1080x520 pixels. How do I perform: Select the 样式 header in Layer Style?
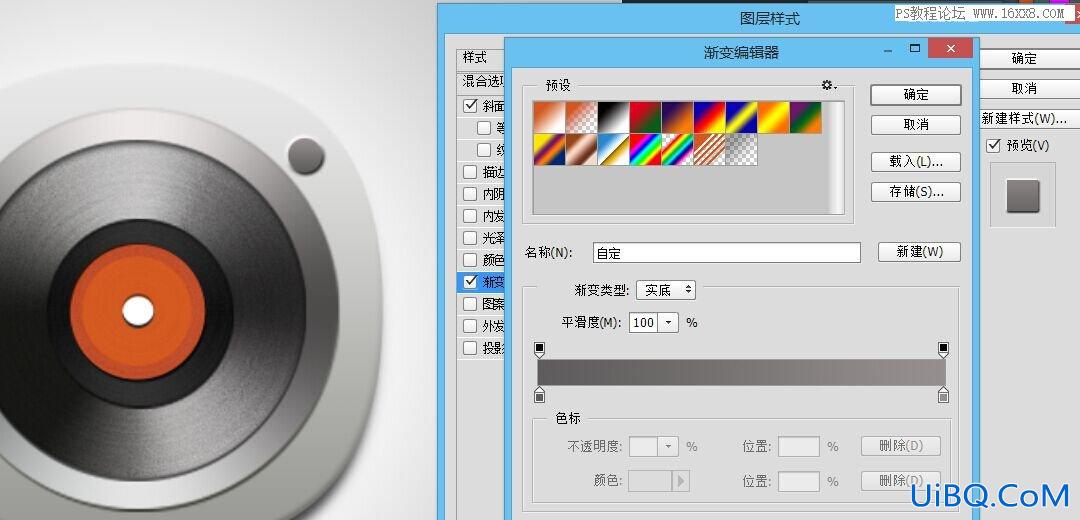[481, 58]
